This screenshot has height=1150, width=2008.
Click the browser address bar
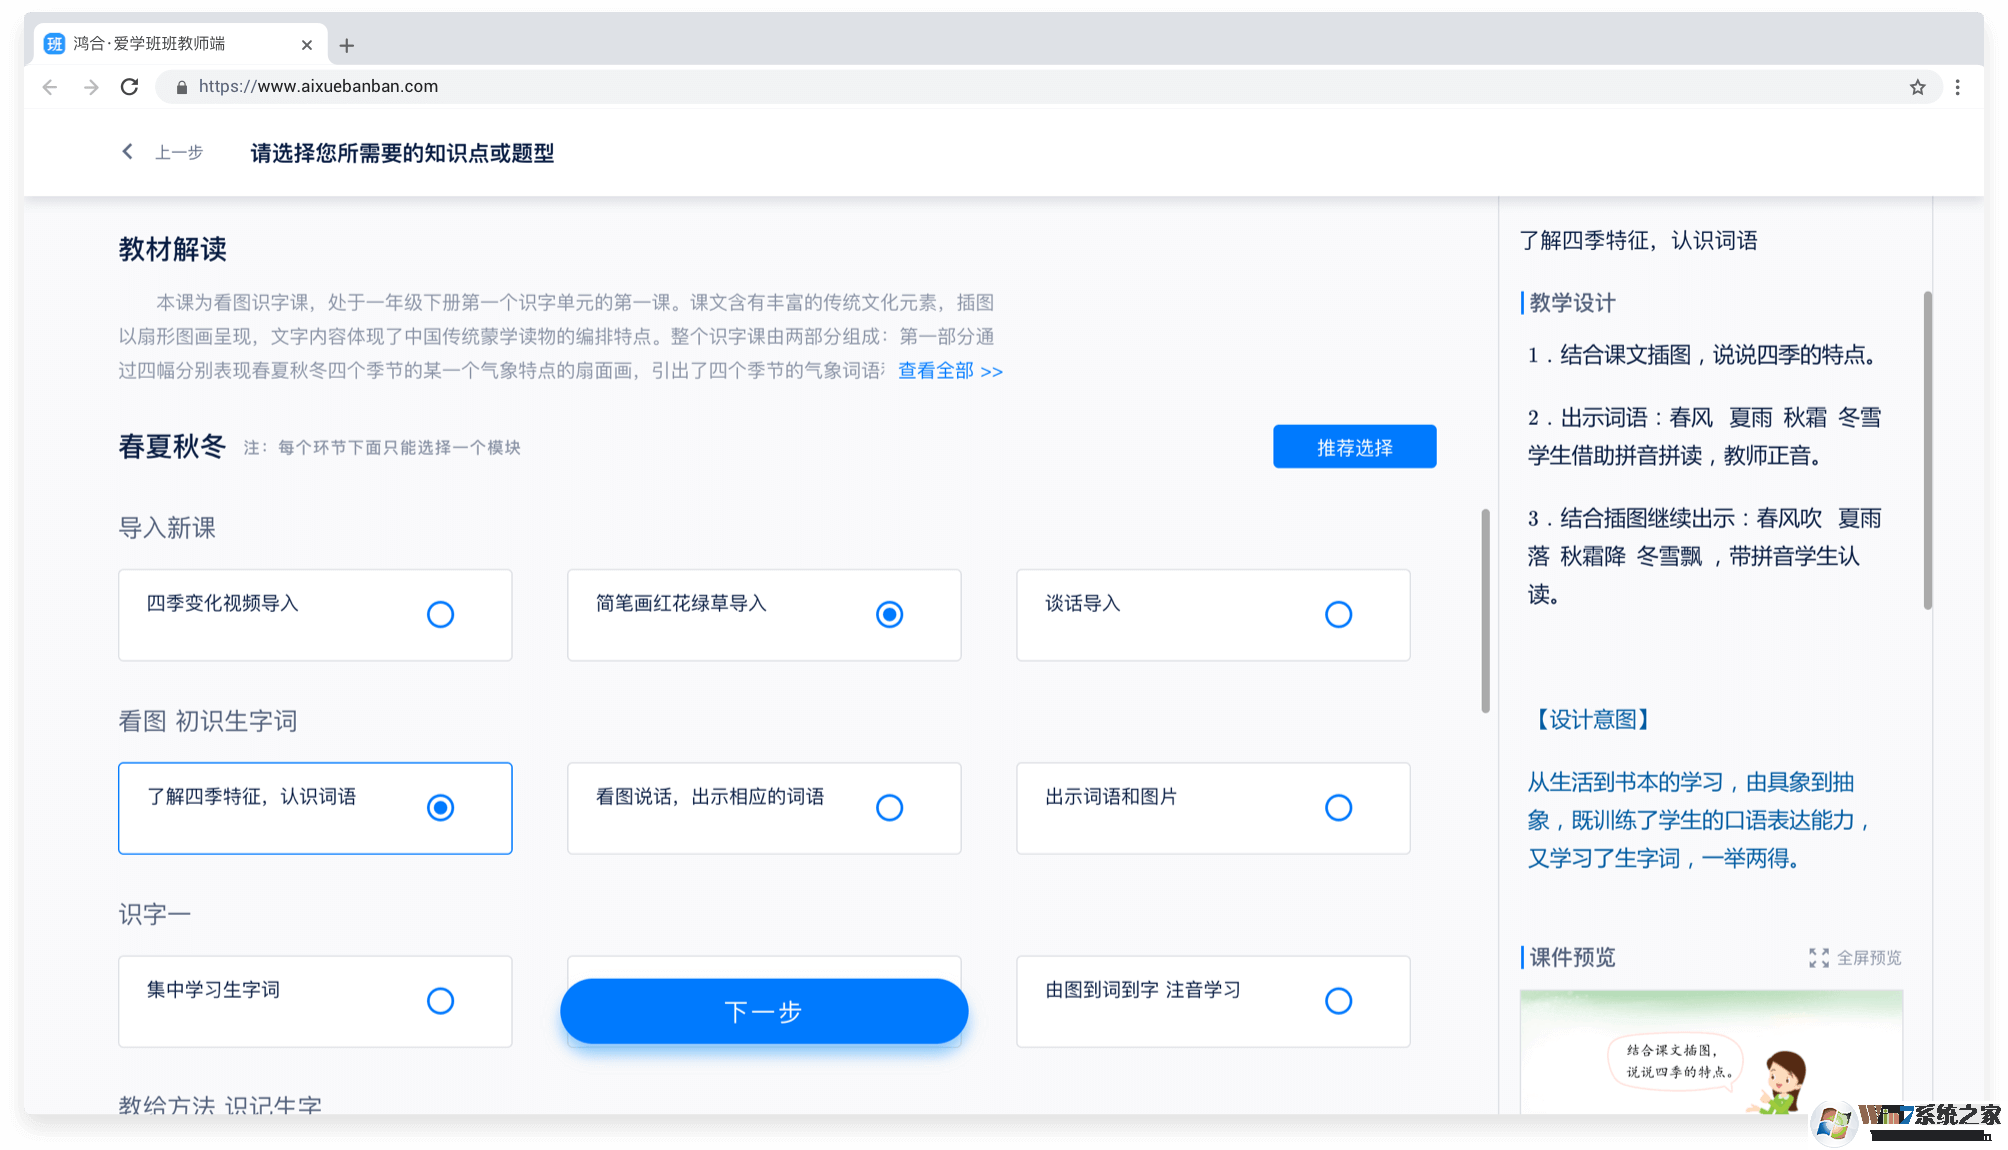(700, 87)
